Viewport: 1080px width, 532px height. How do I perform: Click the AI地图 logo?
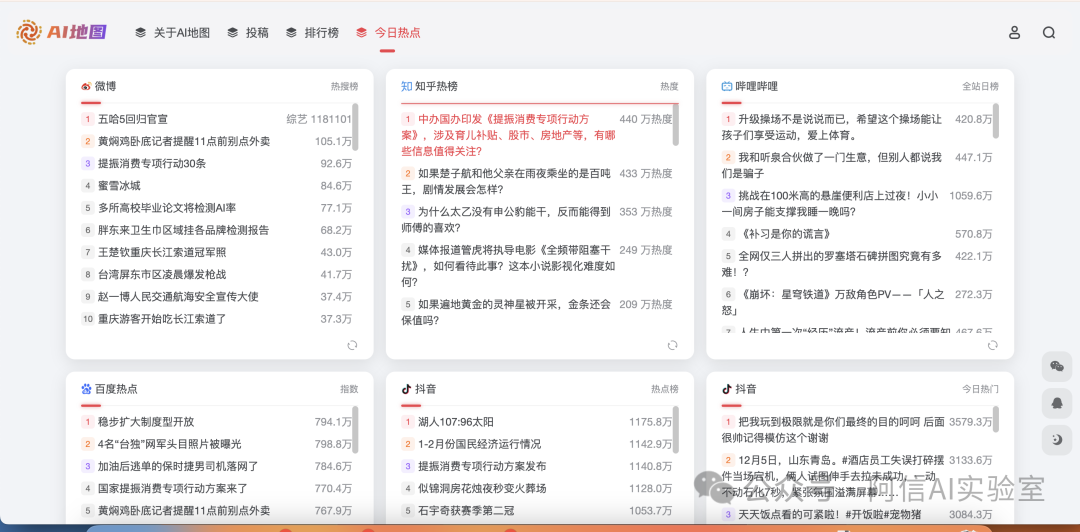(x=61, y=32)
